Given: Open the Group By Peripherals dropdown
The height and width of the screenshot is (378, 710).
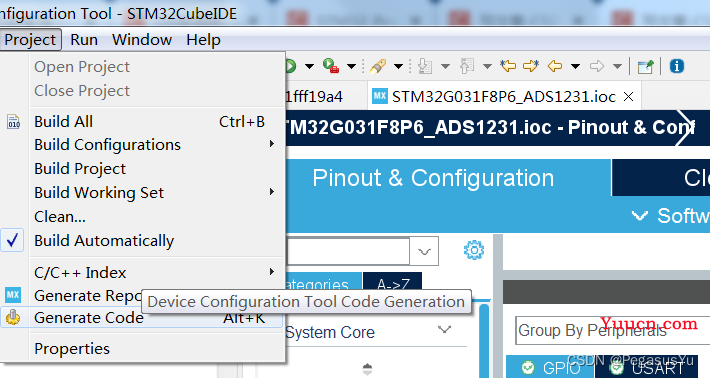Looking at the screenshot, I should click(613, 330).
